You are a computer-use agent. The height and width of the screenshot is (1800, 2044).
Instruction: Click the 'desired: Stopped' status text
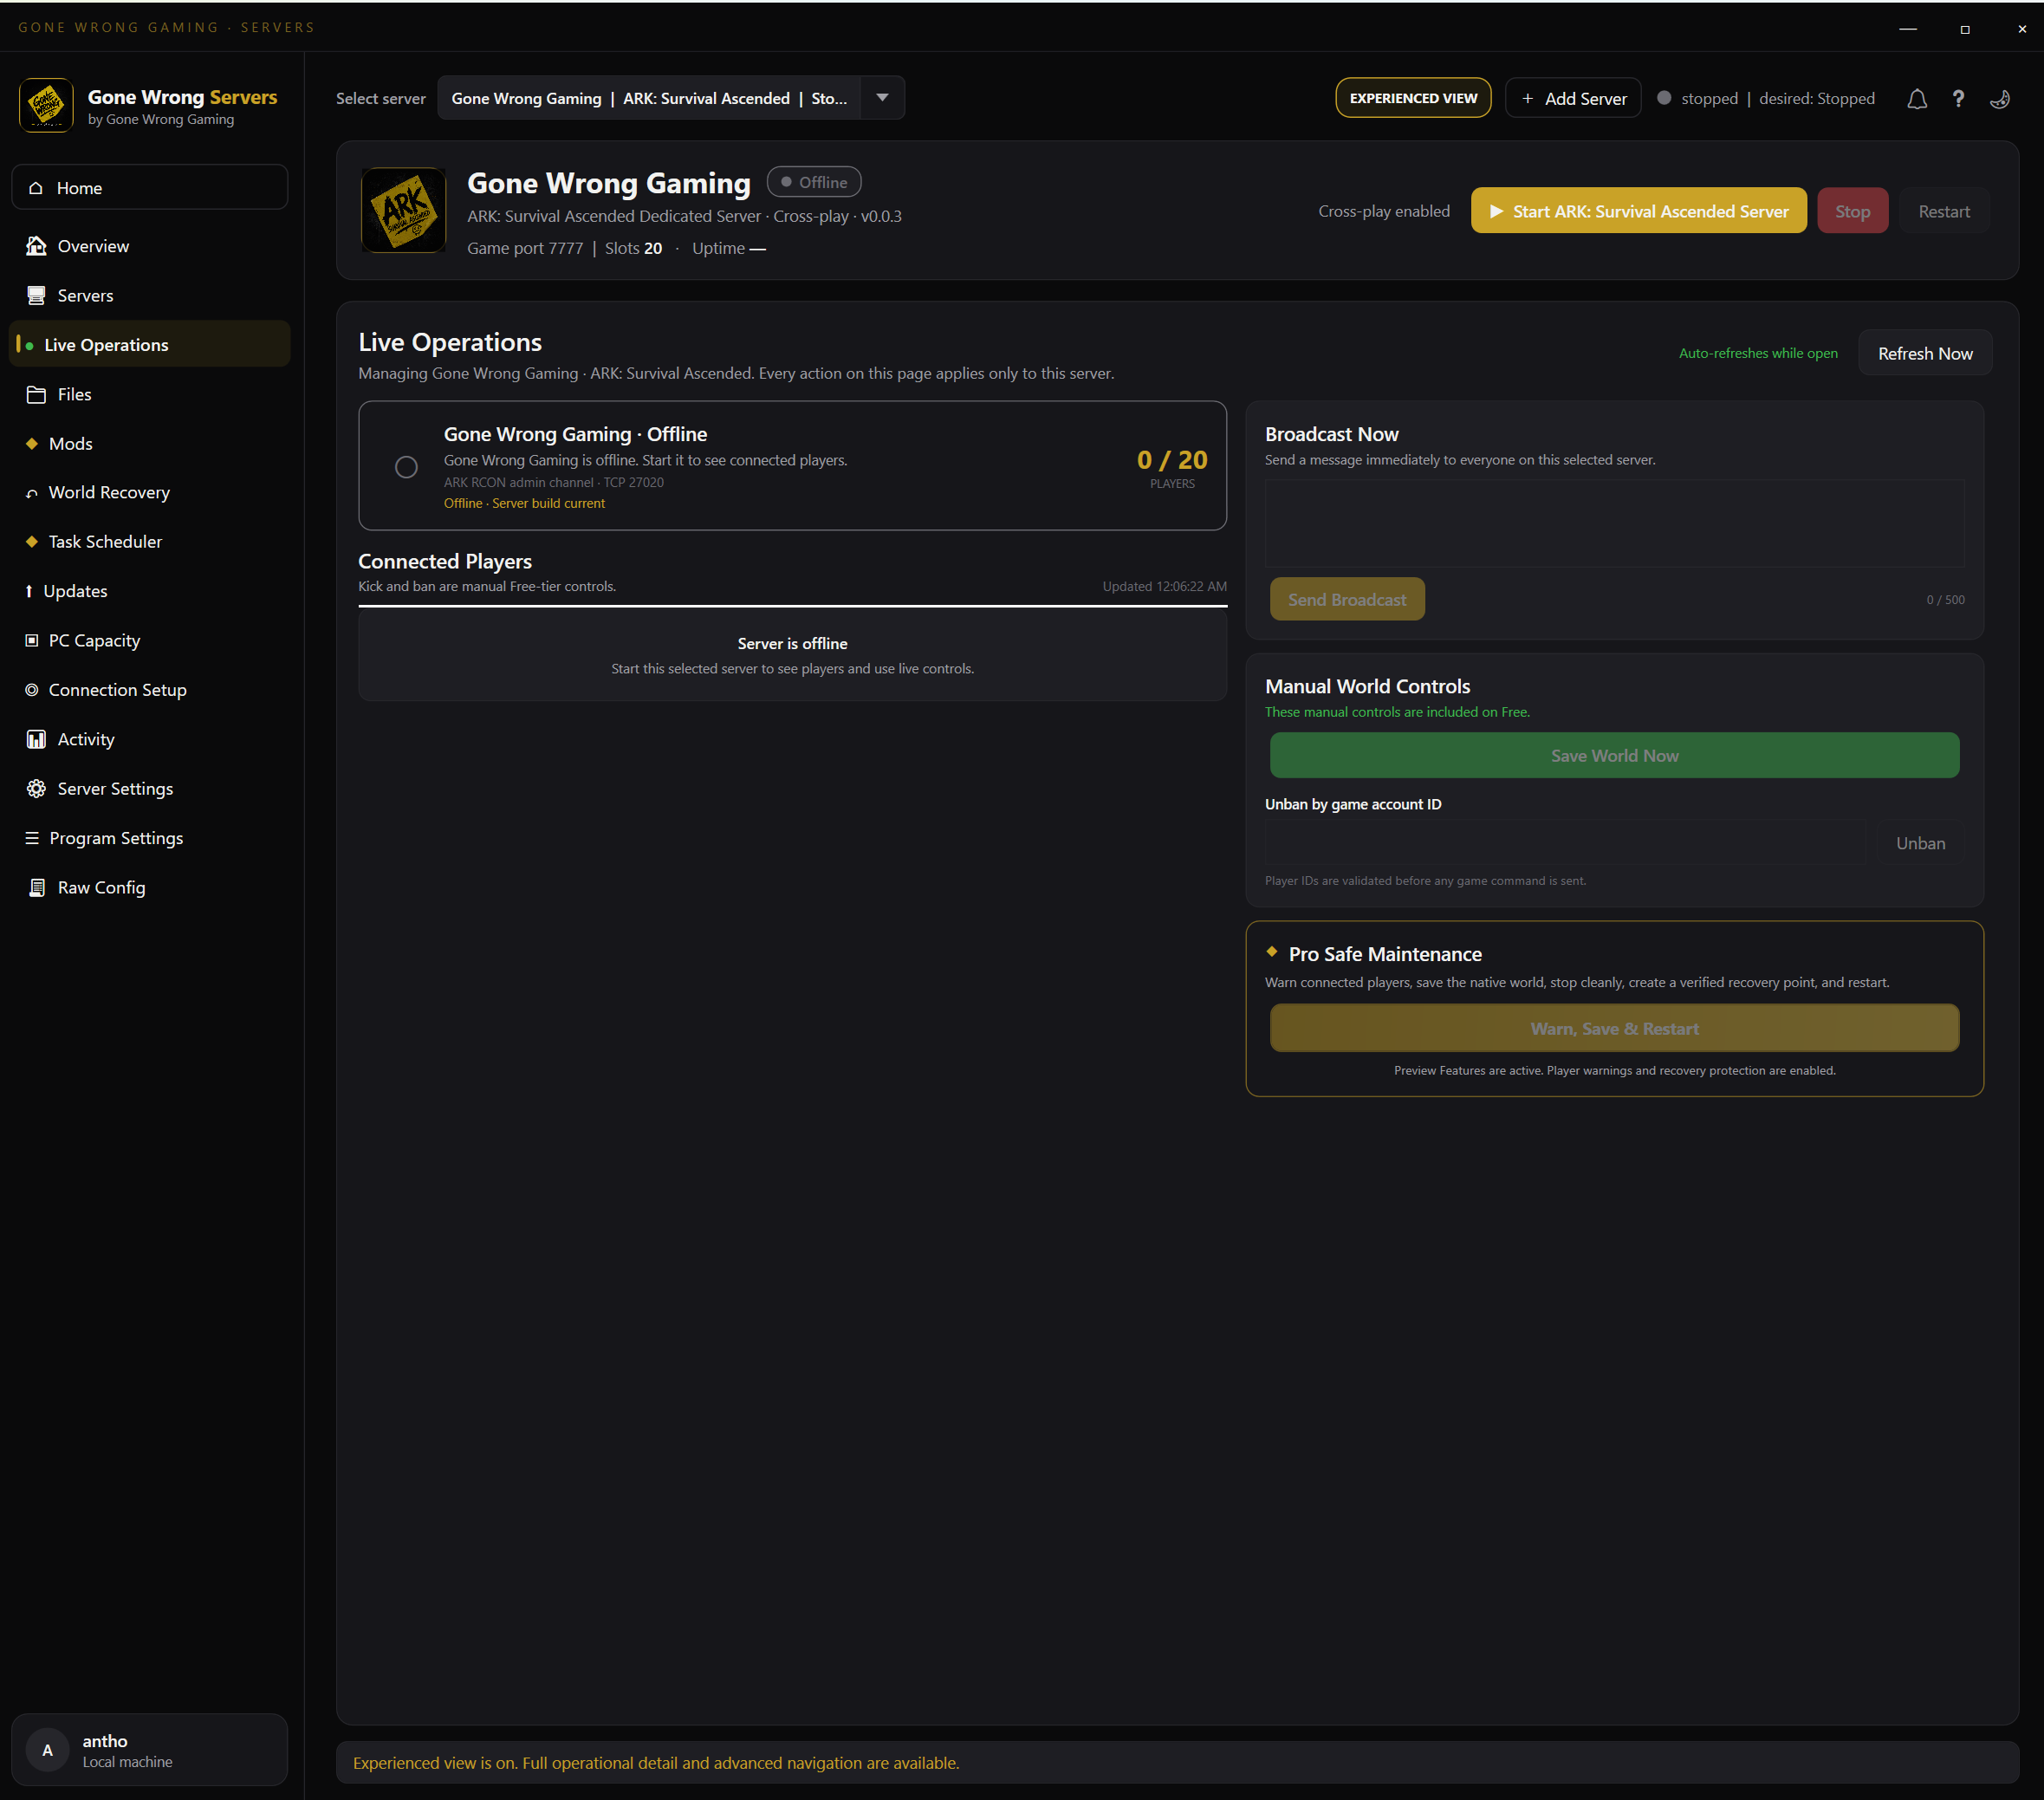pyautogui.click(x=1816, y=98)
